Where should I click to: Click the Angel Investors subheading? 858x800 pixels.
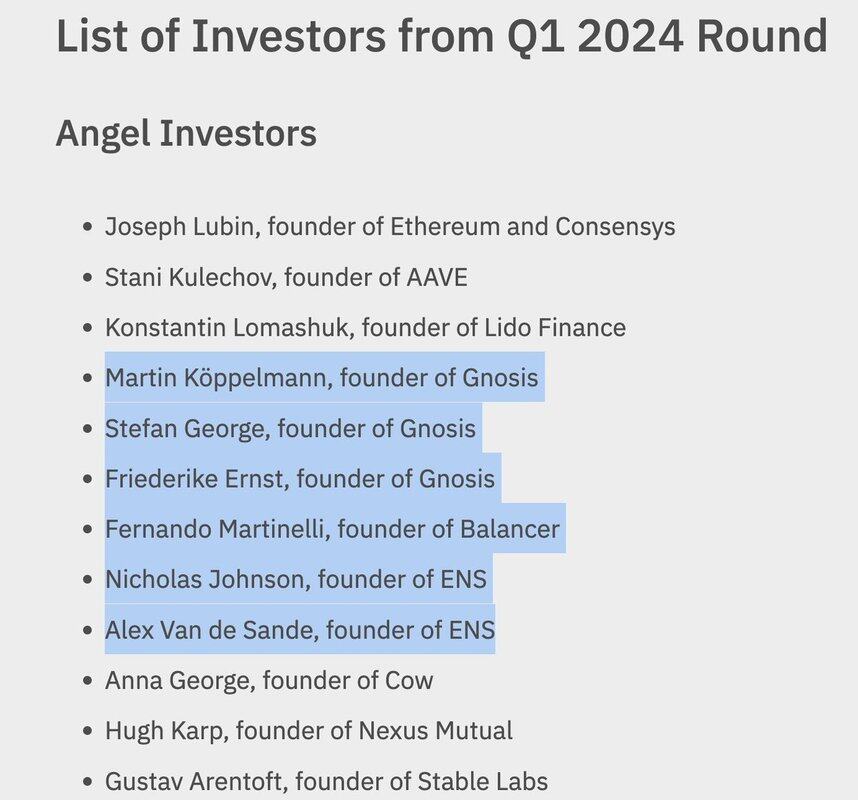click(186, 132)
